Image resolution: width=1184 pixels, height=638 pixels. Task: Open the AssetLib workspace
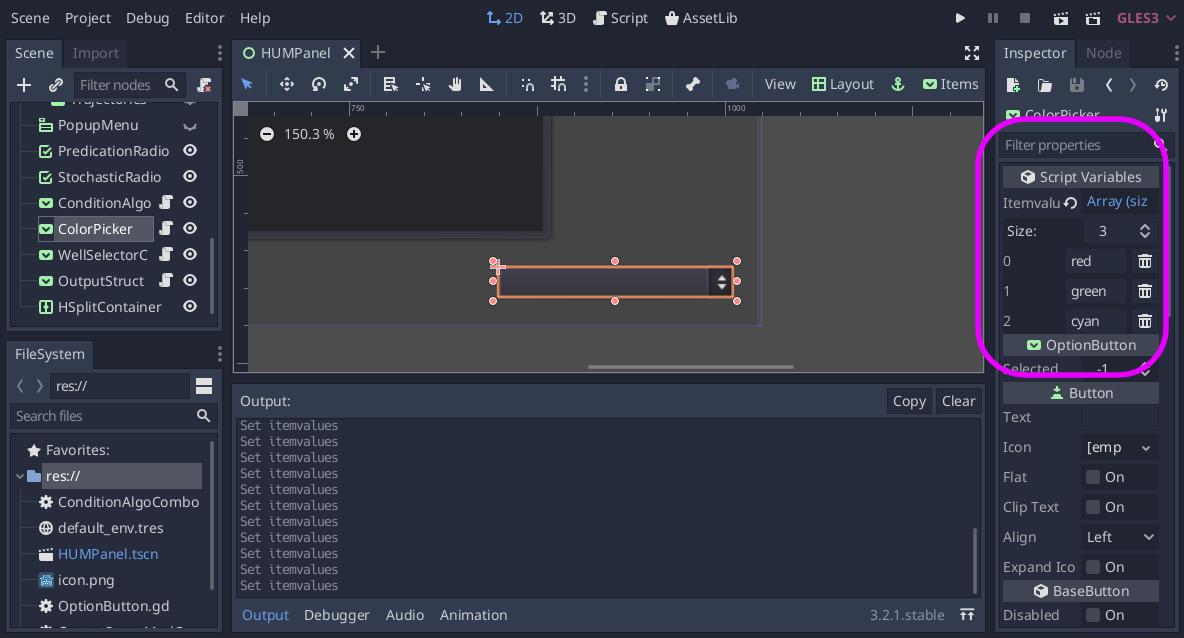(x=701, y=18)
